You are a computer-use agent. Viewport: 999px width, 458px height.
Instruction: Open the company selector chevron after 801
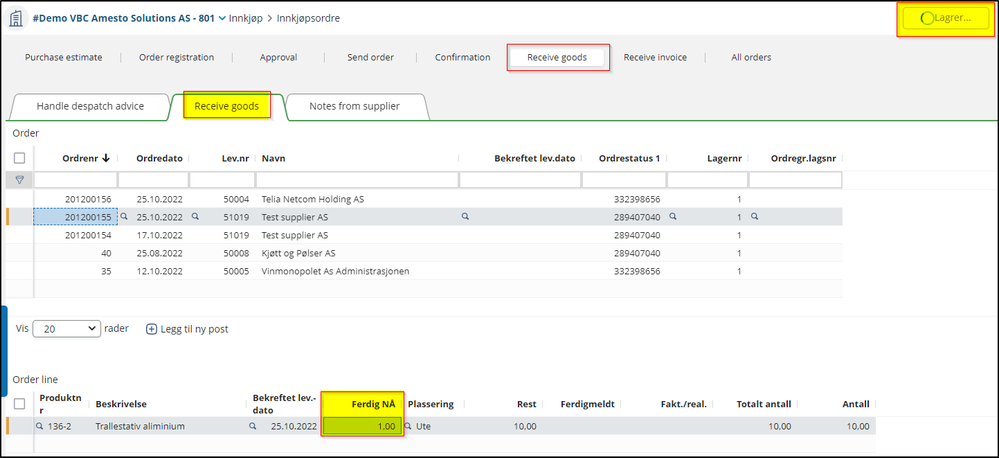(222, 18)
